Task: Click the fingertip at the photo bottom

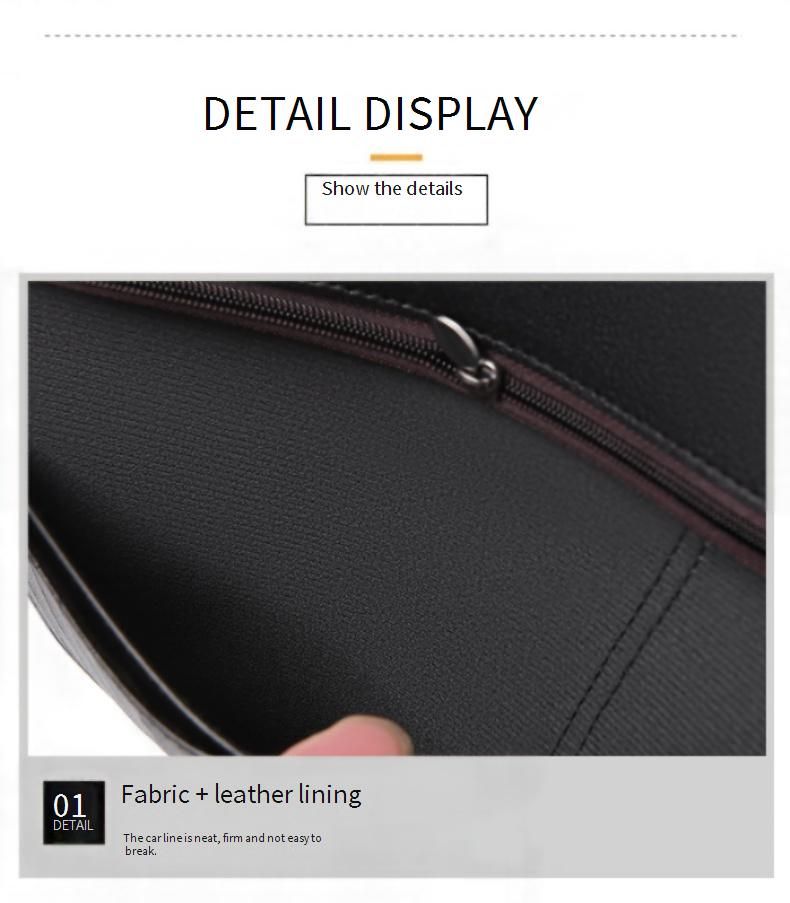Action: (350, 736)
